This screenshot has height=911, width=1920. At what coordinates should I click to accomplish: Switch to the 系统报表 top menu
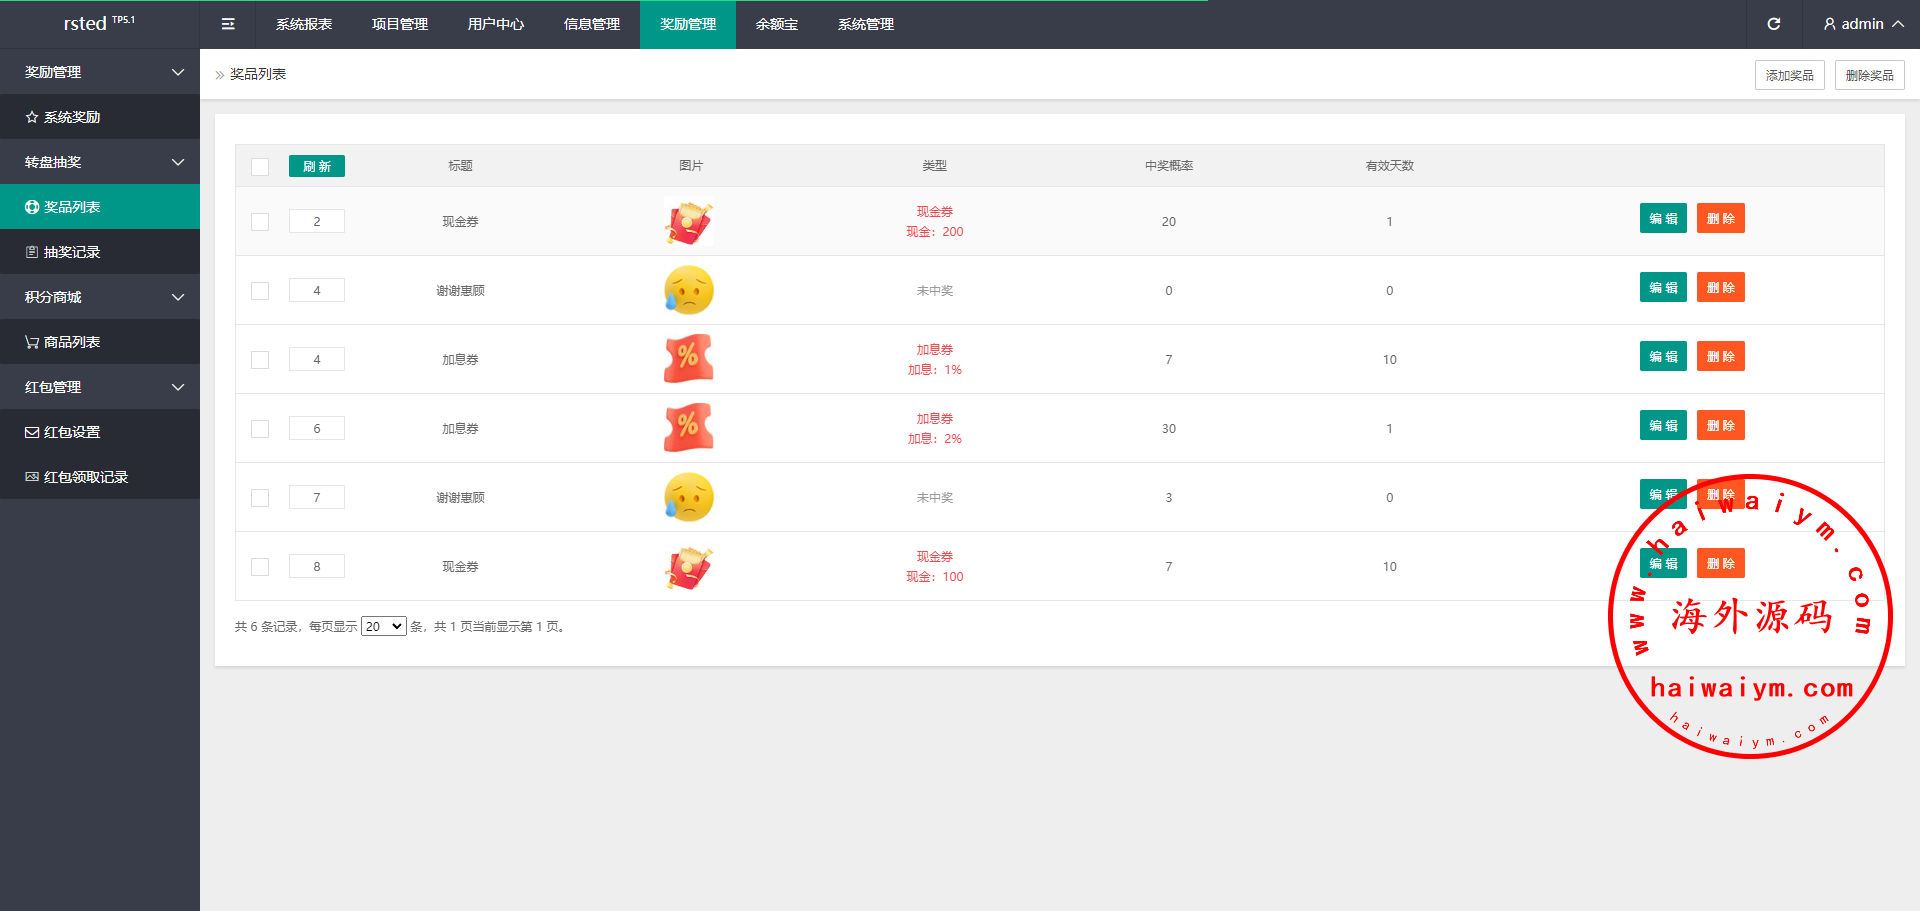click(304, 24)
